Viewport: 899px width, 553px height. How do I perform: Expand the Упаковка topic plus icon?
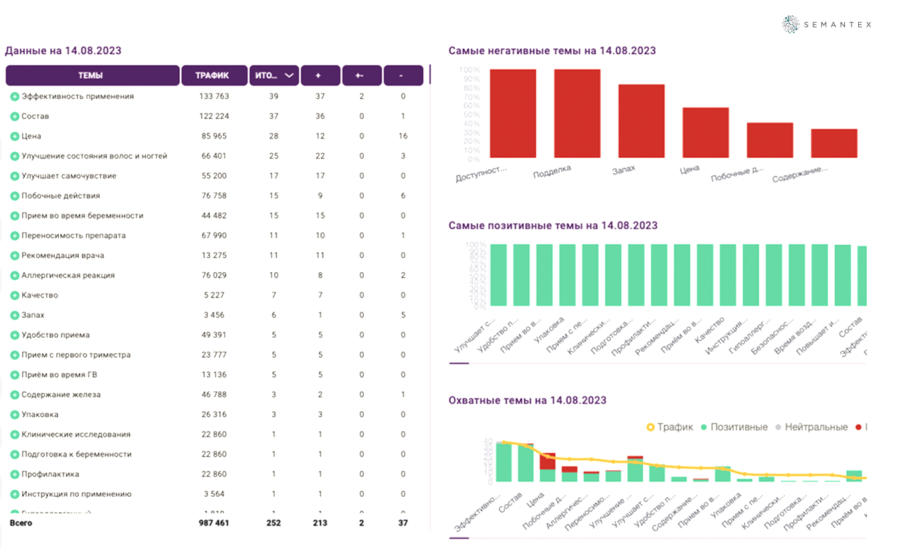tap(14, 414)
